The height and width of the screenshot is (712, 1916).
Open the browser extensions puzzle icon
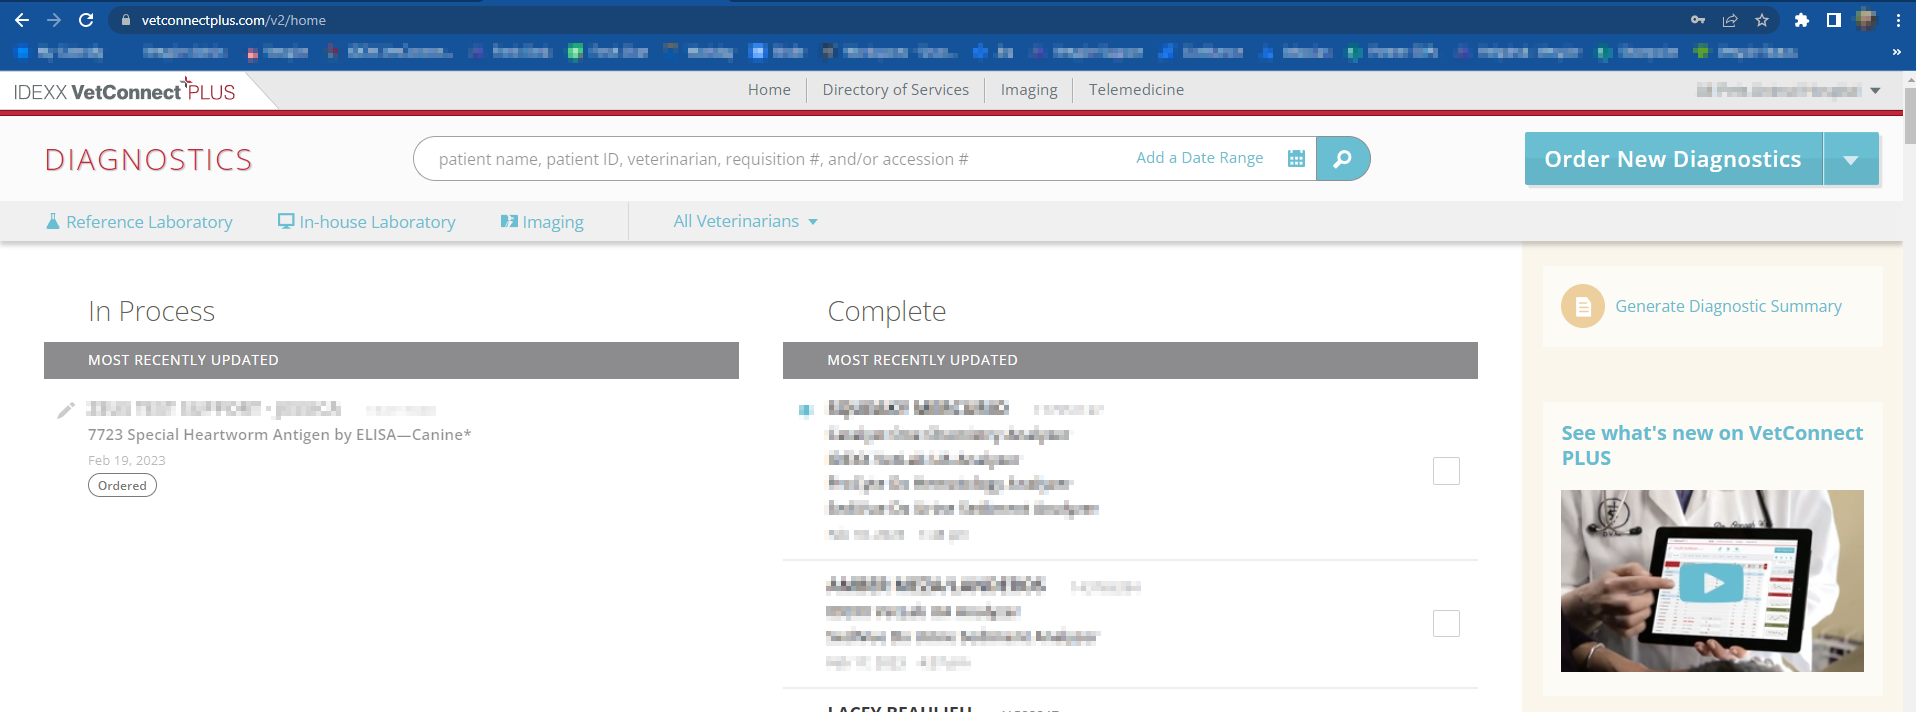coord(1801,20)
